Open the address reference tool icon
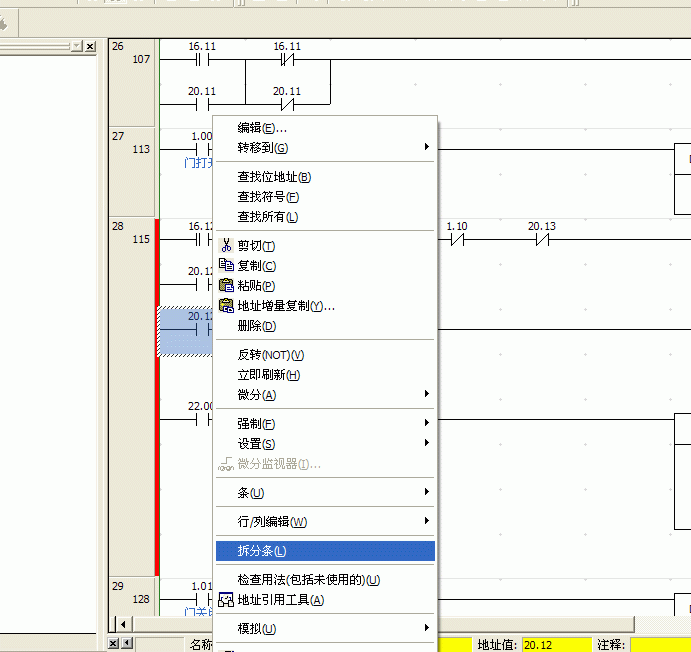This screenshot has width=691, height=652. [226, 600]
